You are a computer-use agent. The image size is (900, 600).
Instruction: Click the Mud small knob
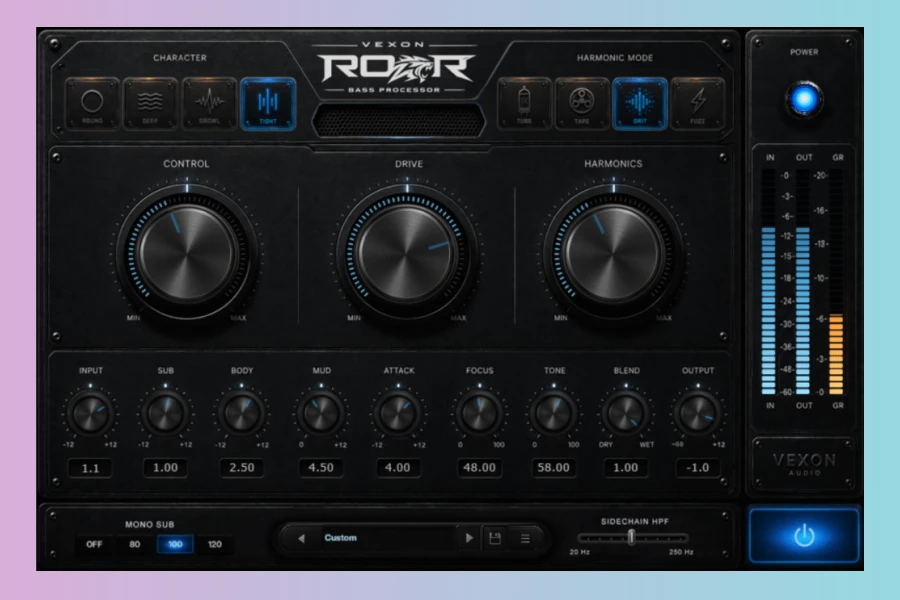[321, 413]
